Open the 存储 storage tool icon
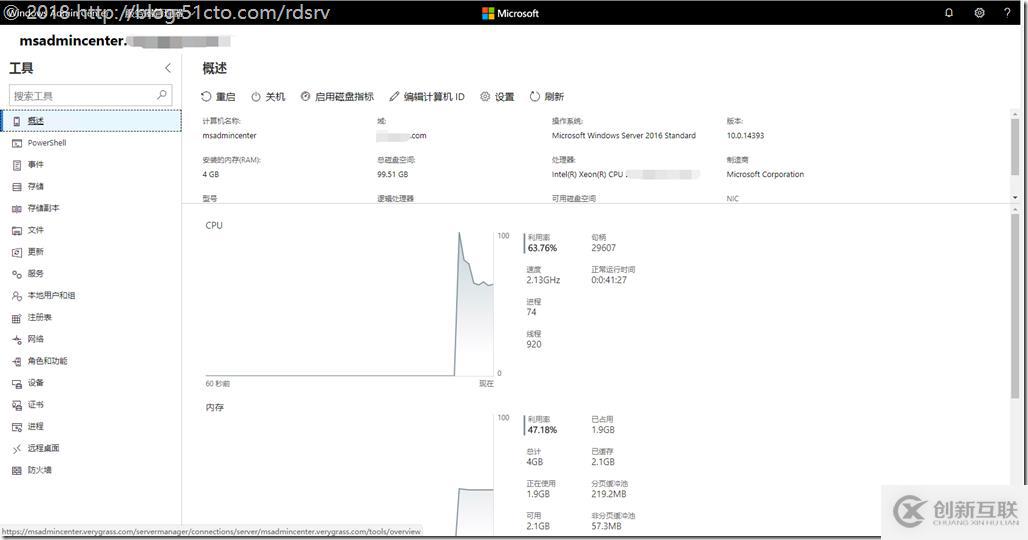 click(x=17, y=187)
